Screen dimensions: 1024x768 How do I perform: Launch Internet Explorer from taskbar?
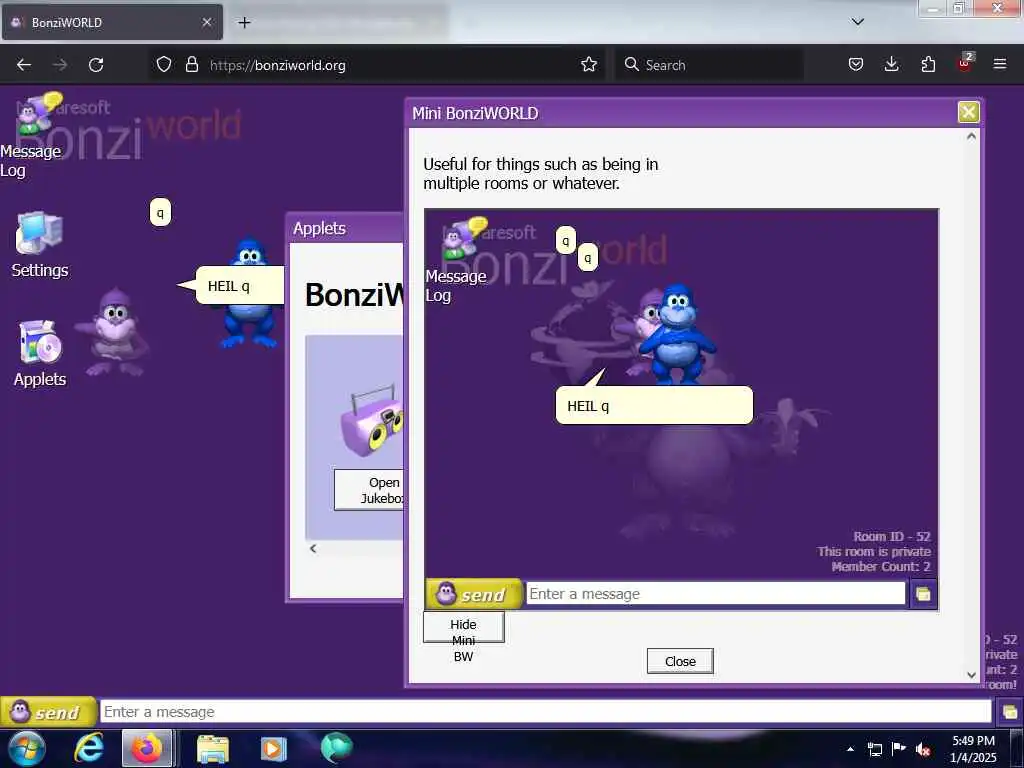click(x=89, y=748)
